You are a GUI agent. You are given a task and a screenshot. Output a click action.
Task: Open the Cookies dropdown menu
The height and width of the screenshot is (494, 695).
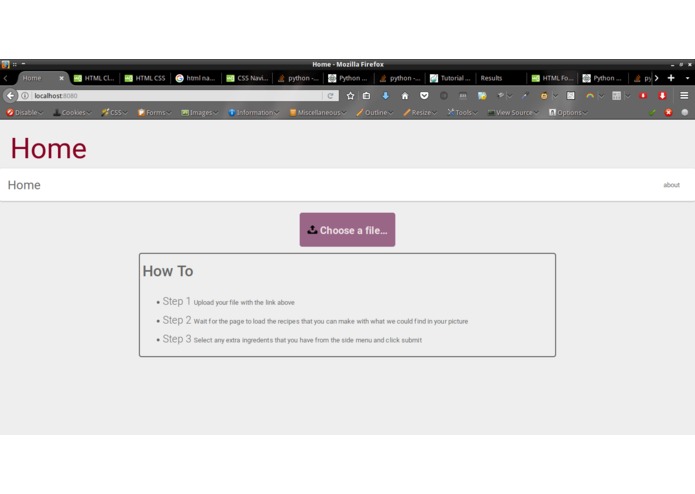click(x=72, y=113)
